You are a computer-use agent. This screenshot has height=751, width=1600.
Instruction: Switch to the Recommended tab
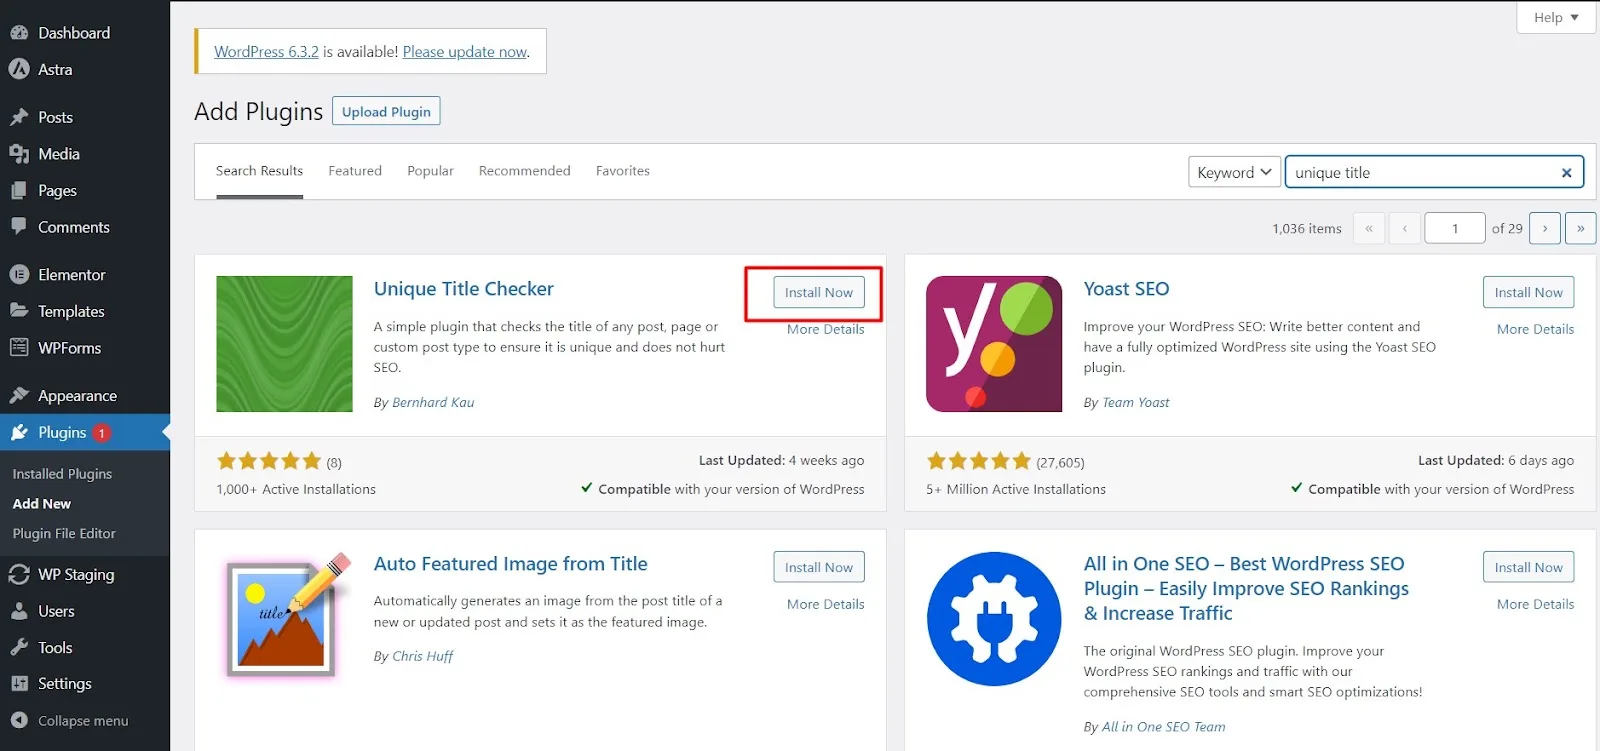(524, 171)
